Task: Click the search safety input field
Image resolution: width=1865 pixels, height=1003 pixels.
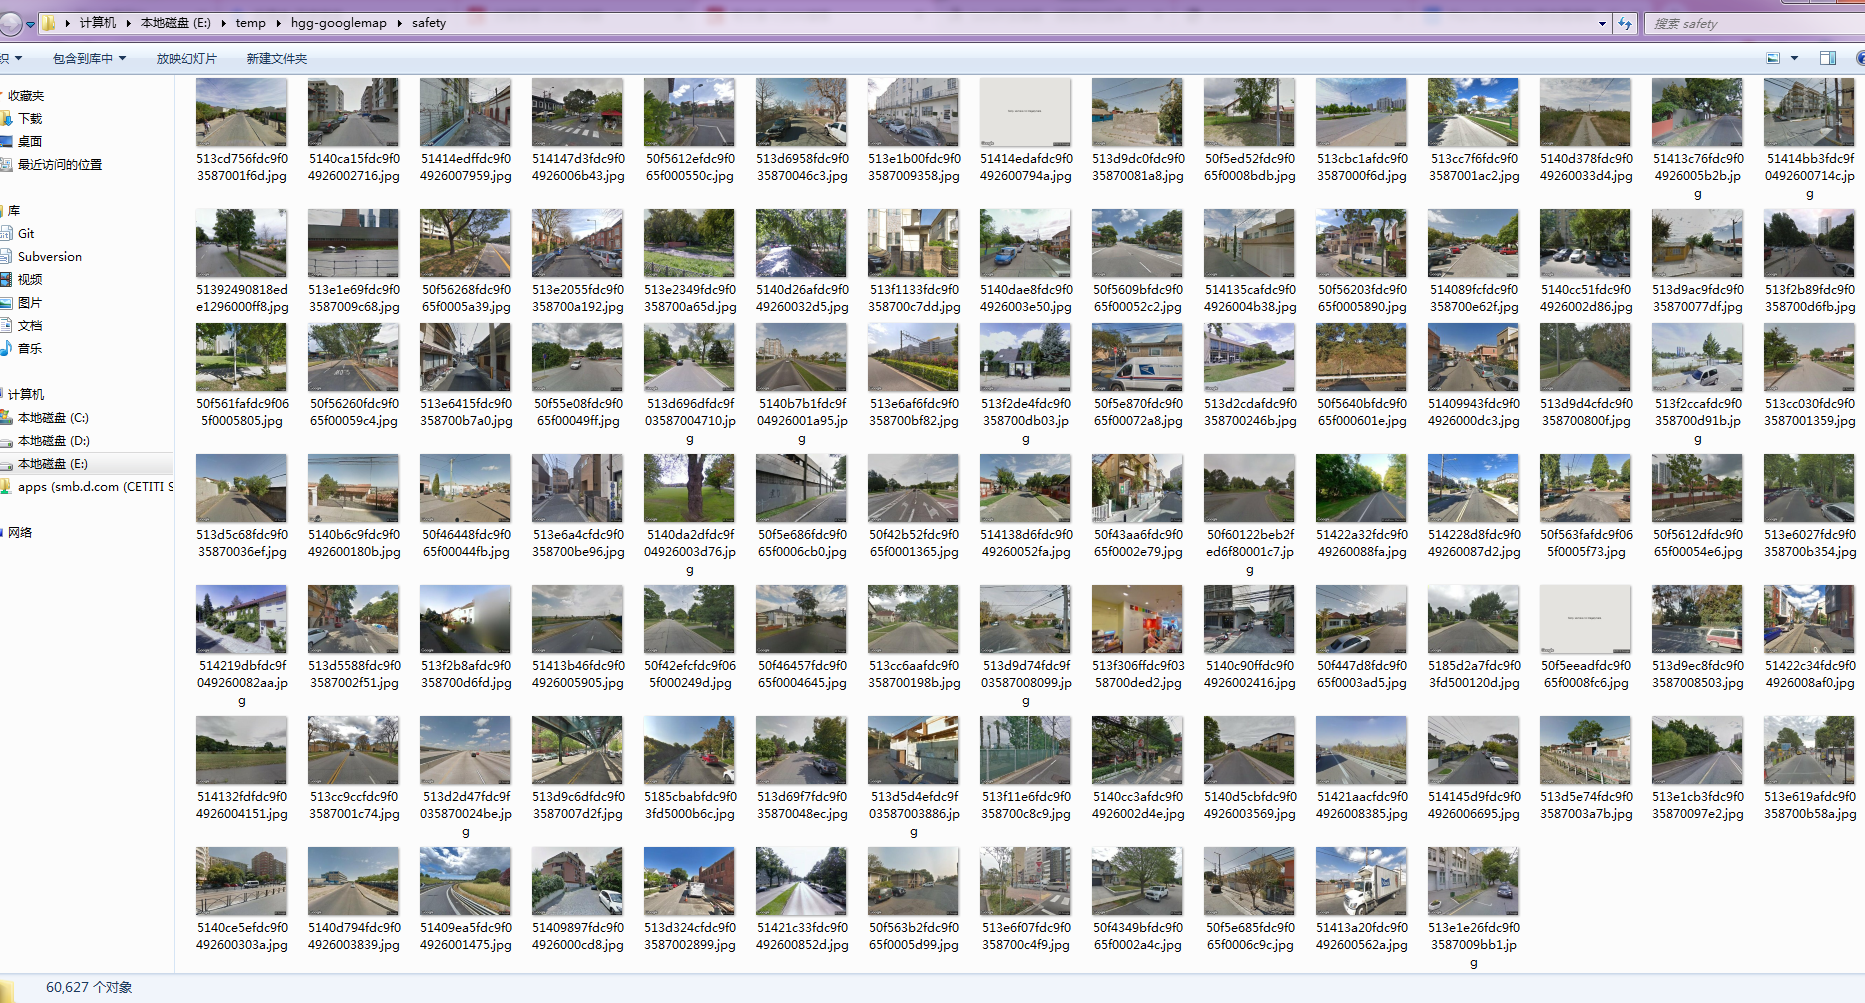Action: pyautogui.click(x=1754, y=23)
